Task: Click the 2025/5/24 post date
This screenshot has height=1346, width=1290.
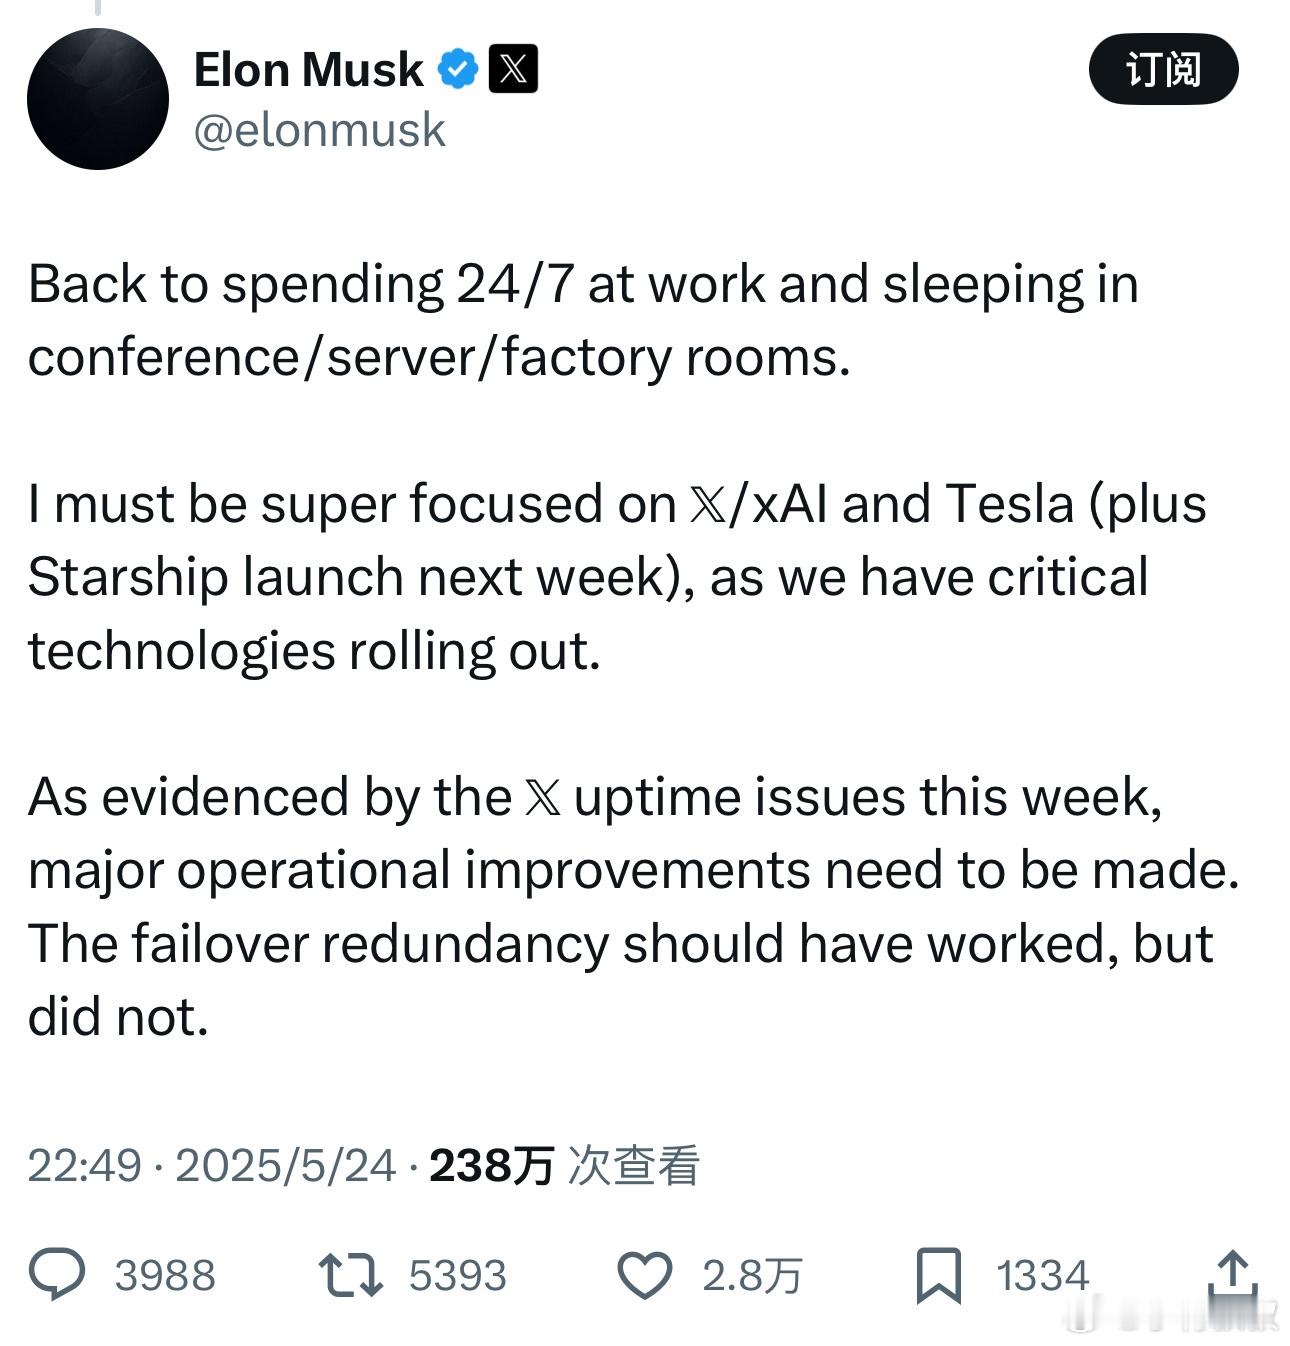Action: click(286, 1165)
